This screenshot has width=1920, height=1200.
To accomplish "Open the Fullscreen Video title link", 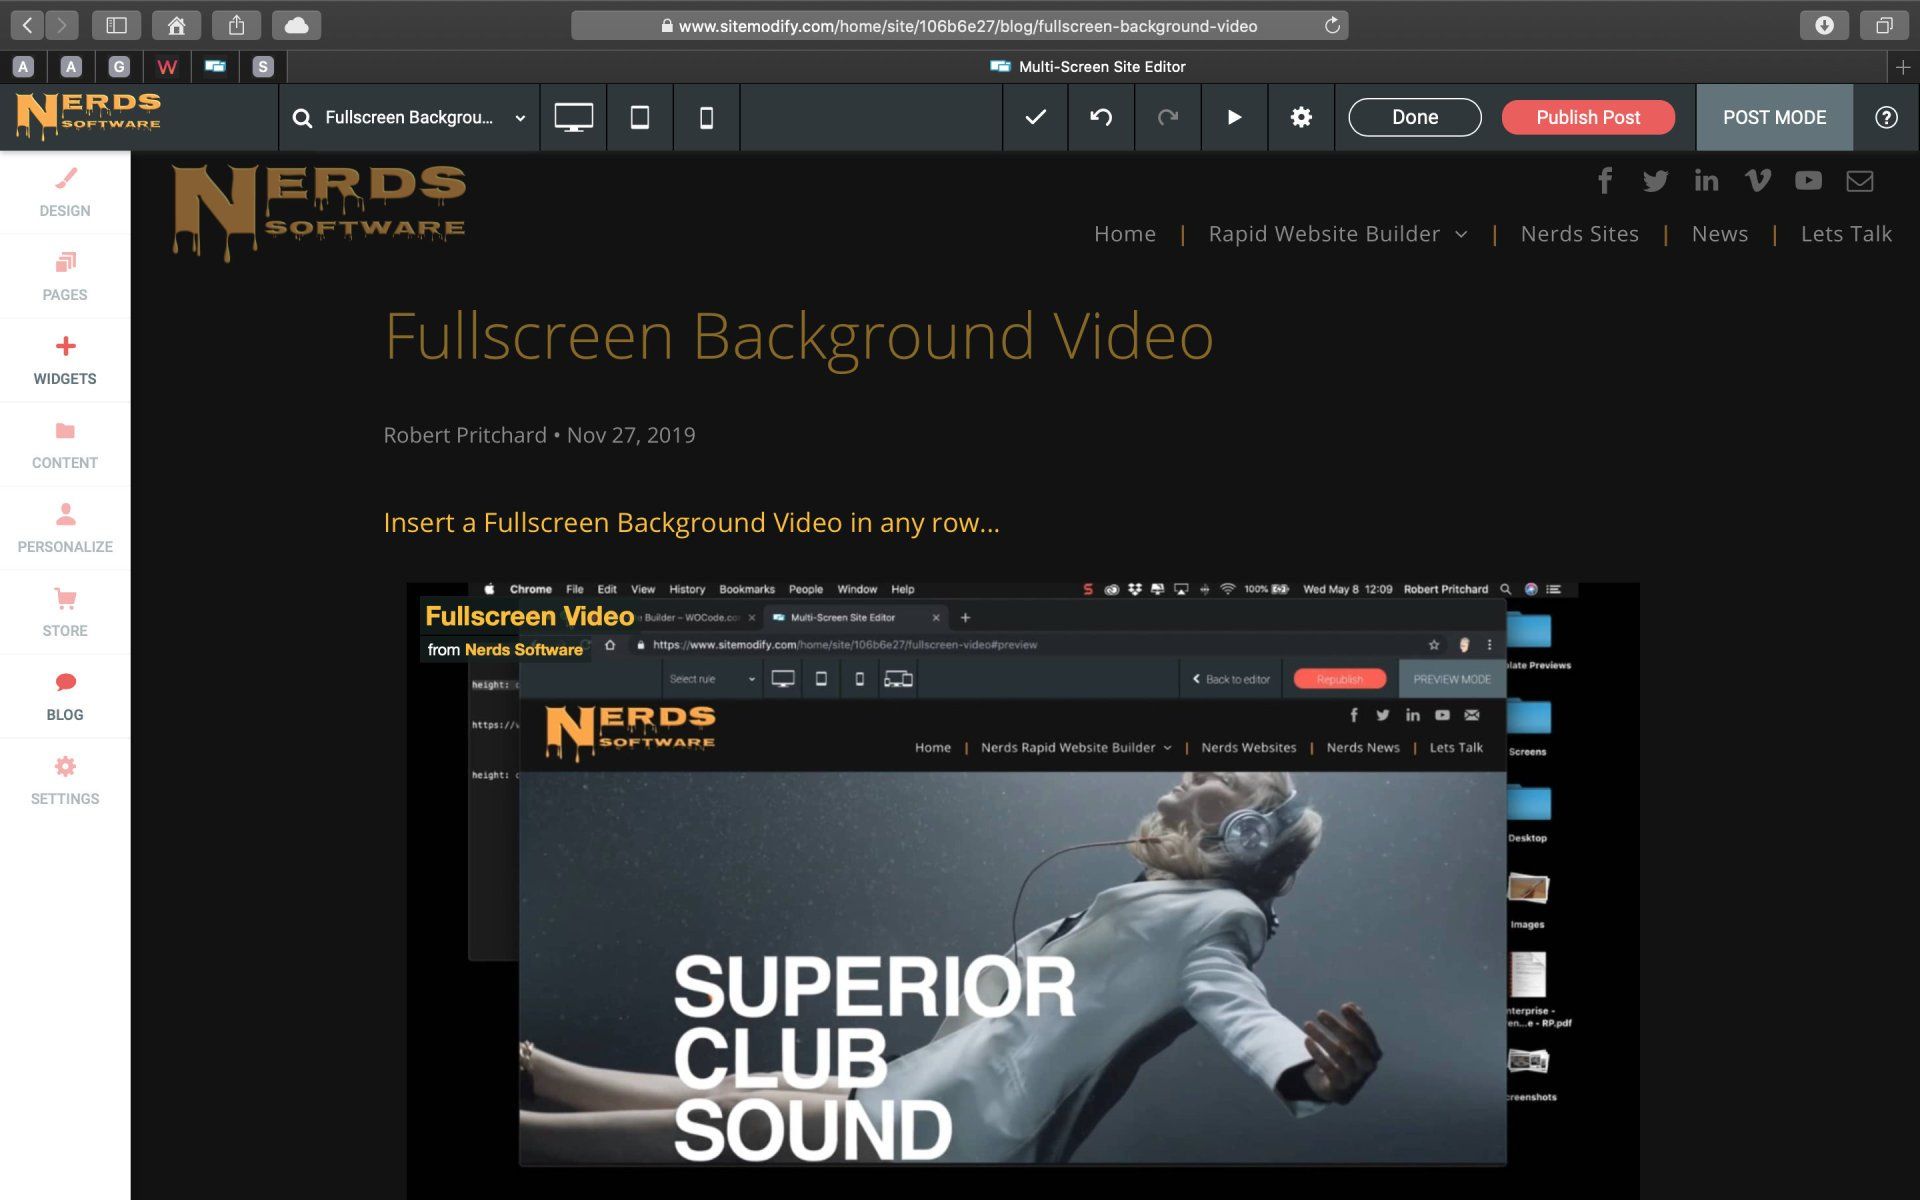I will (529, 616).
